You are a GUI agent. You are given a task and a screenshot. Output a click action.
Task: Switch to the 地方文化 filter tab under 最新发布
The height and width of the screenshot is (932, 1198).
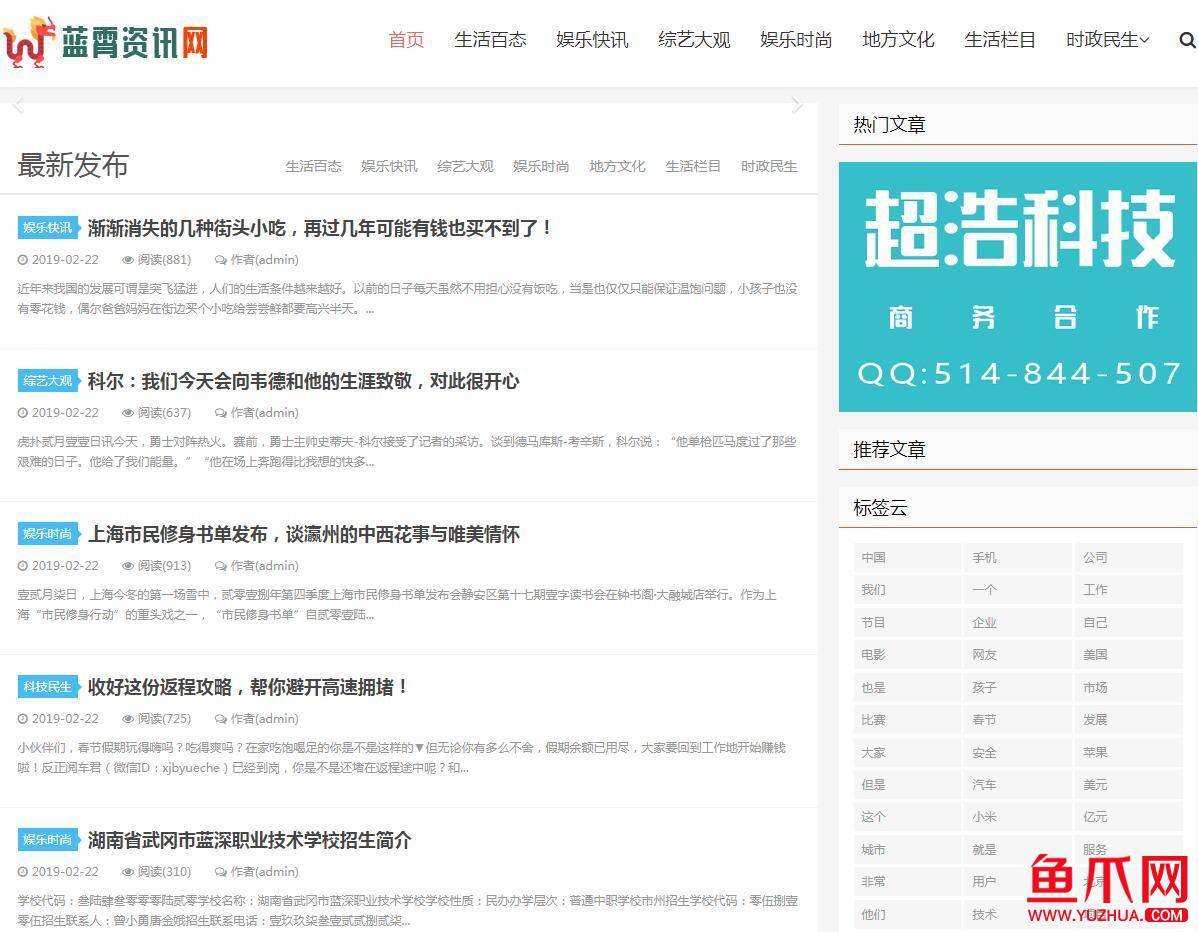pos(617,166)
